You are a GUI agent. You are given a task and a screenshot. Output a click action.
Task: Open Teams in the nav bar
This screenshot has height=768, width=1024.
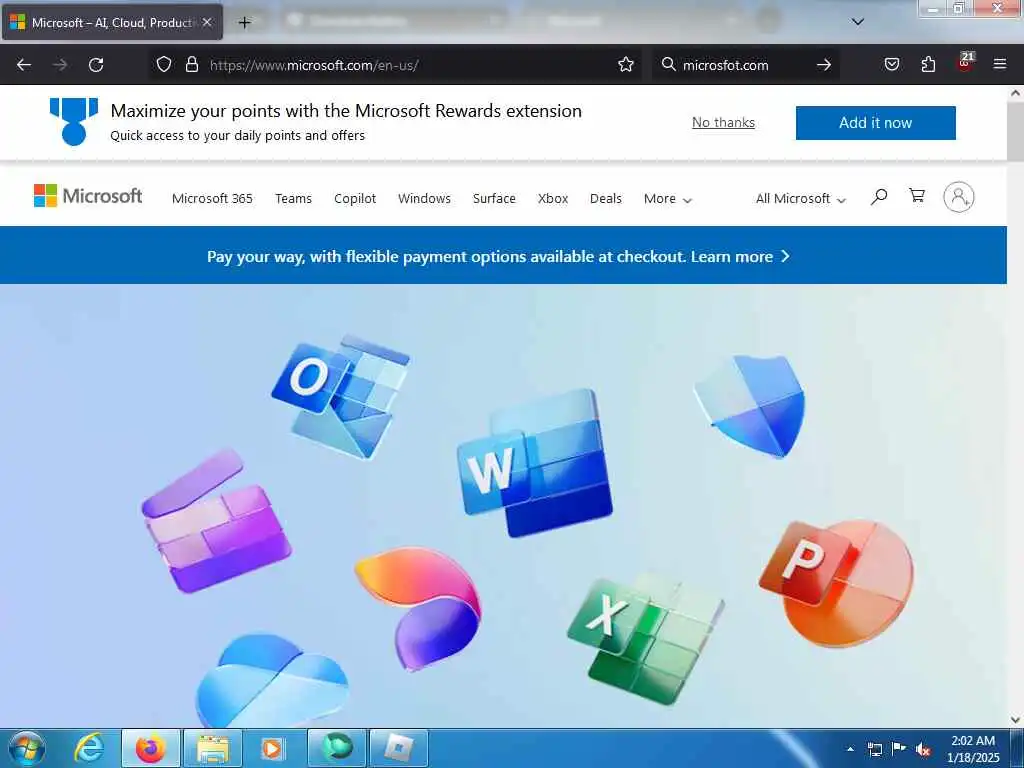click(x=293, y=199)
